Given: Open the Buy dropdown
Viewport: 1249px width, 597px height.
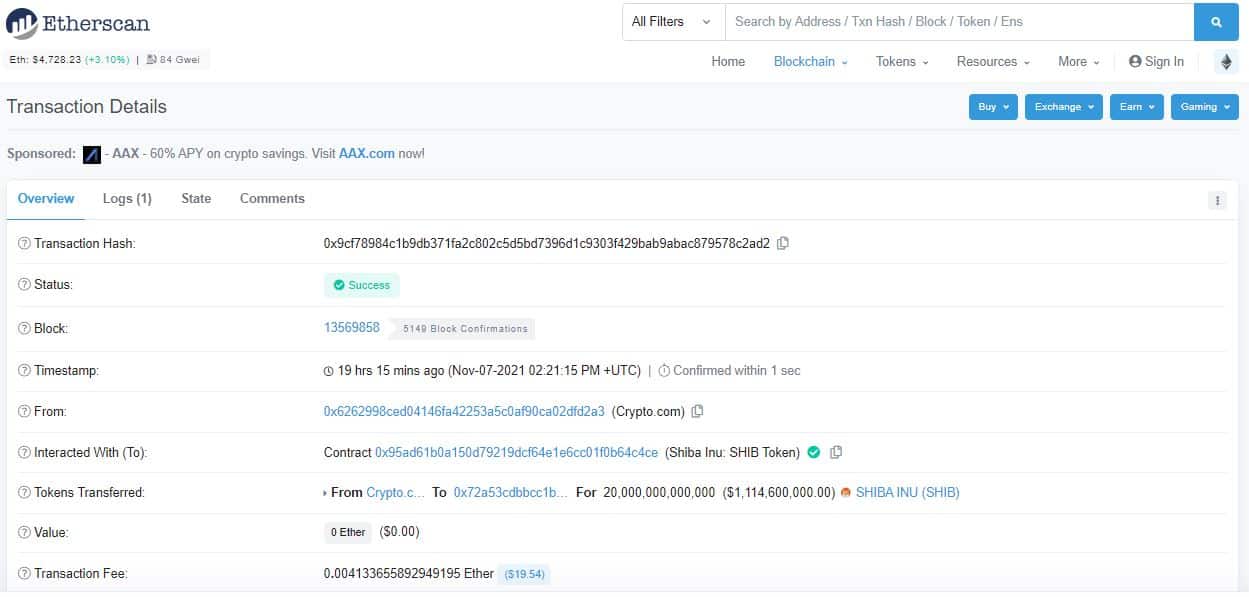Looking at the screenshot, I should [993, 107].
